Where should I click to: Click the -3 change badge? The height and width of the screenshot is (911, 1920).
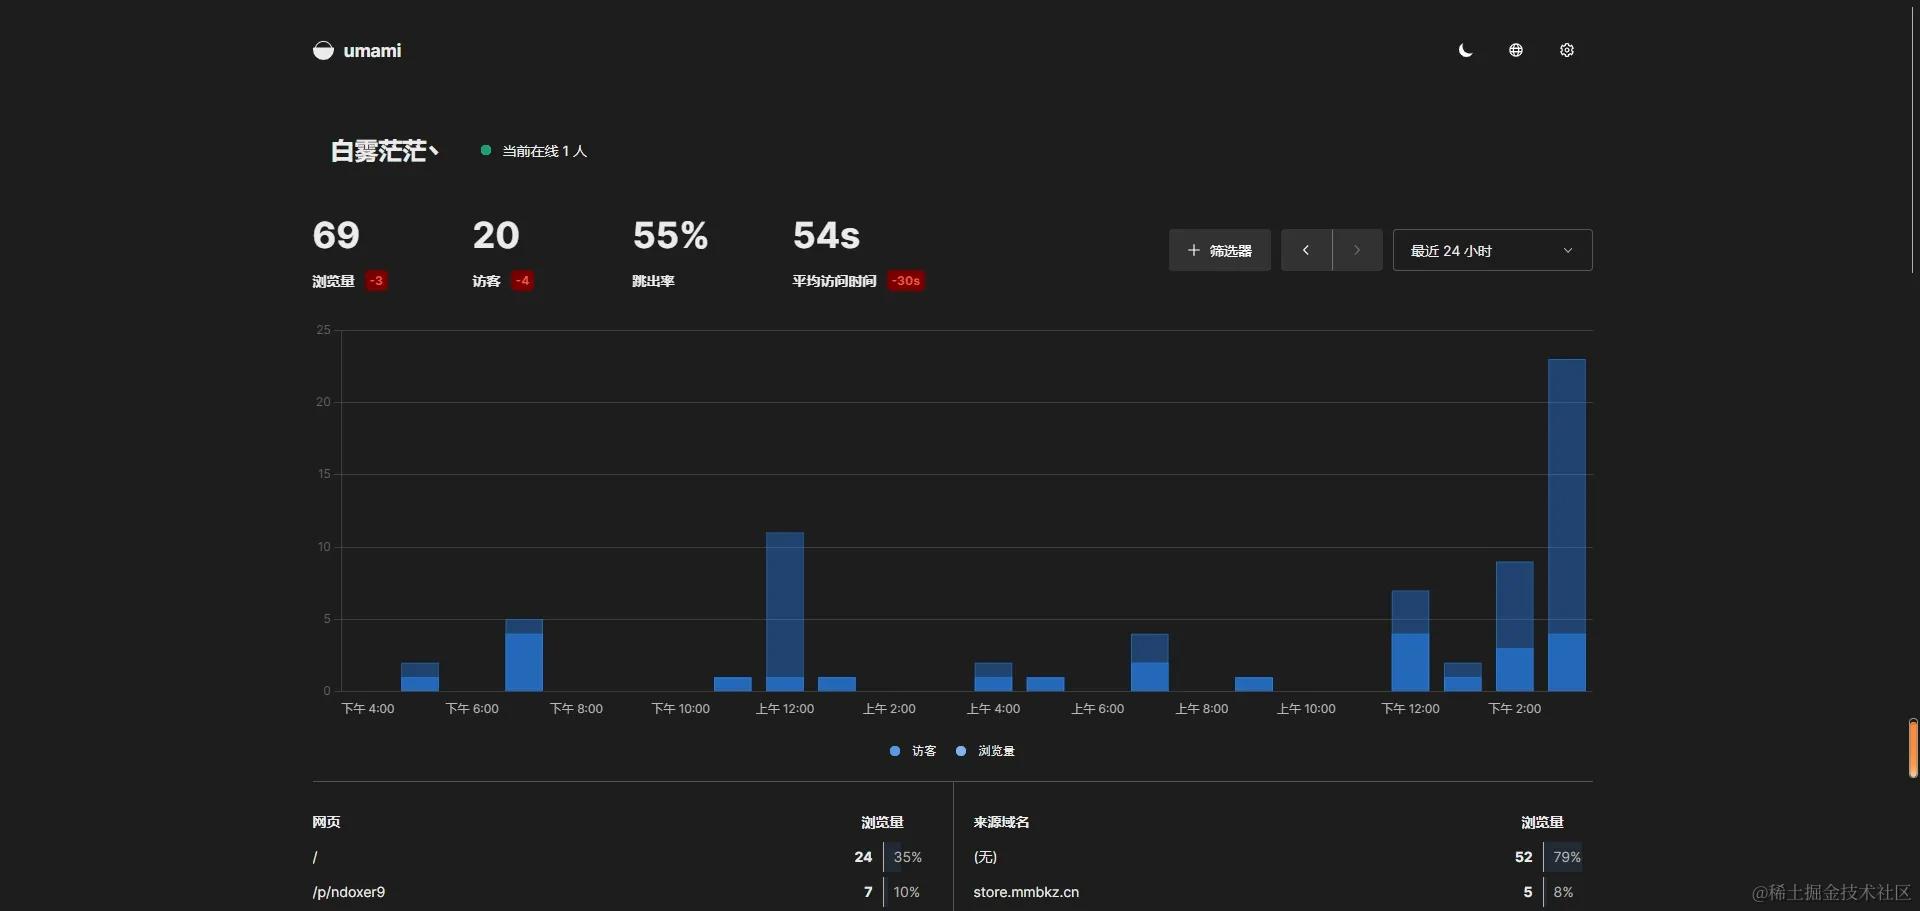click(376, 281)
